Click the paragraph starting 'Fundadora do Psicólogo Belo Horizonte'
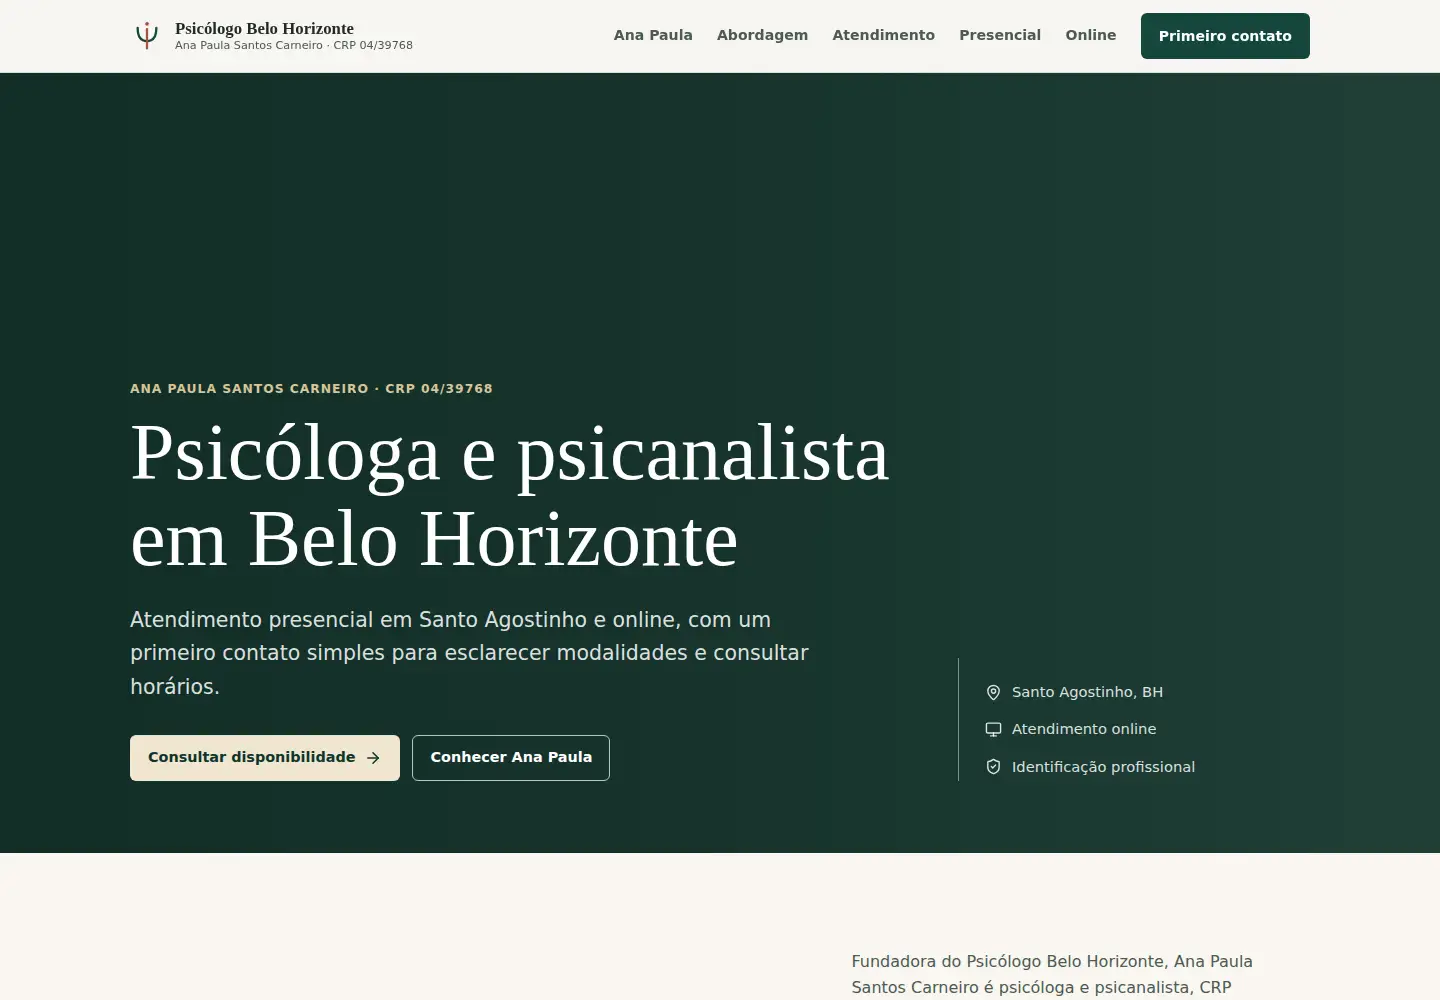 [1052, 974]
